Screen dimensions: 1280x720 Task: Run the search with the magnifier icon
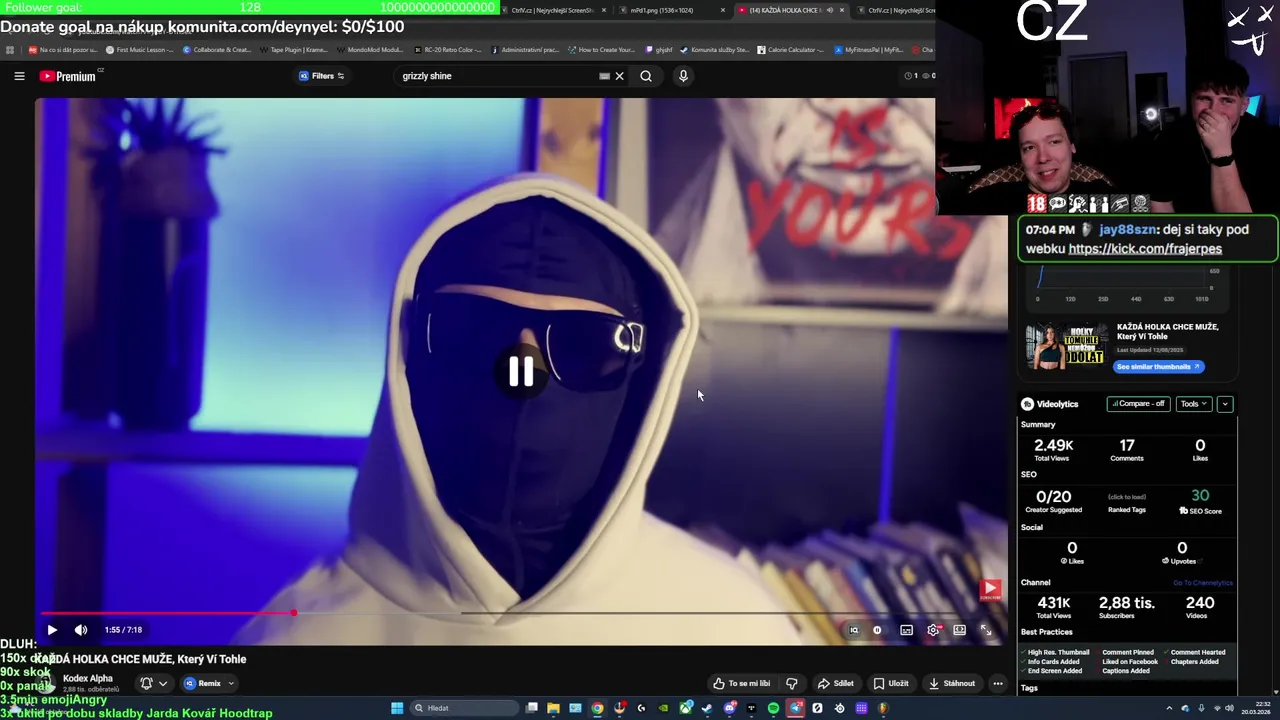pyautogui.click(x=646, y=76)
